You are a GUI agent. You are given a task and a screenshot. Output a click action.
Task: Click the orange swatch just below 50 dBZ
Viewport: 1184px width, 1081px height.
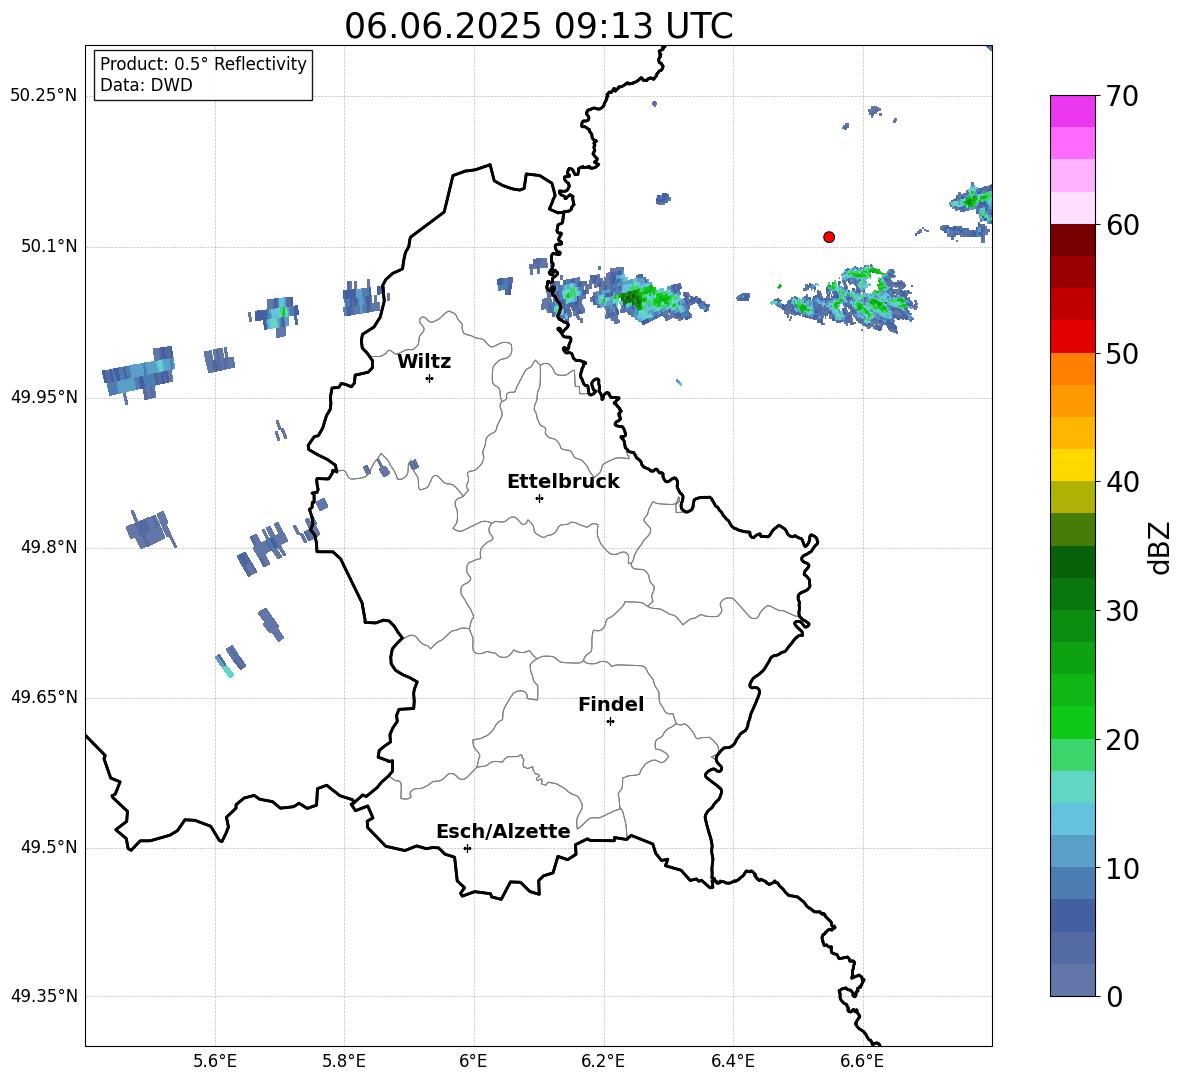click(1072, 369)
